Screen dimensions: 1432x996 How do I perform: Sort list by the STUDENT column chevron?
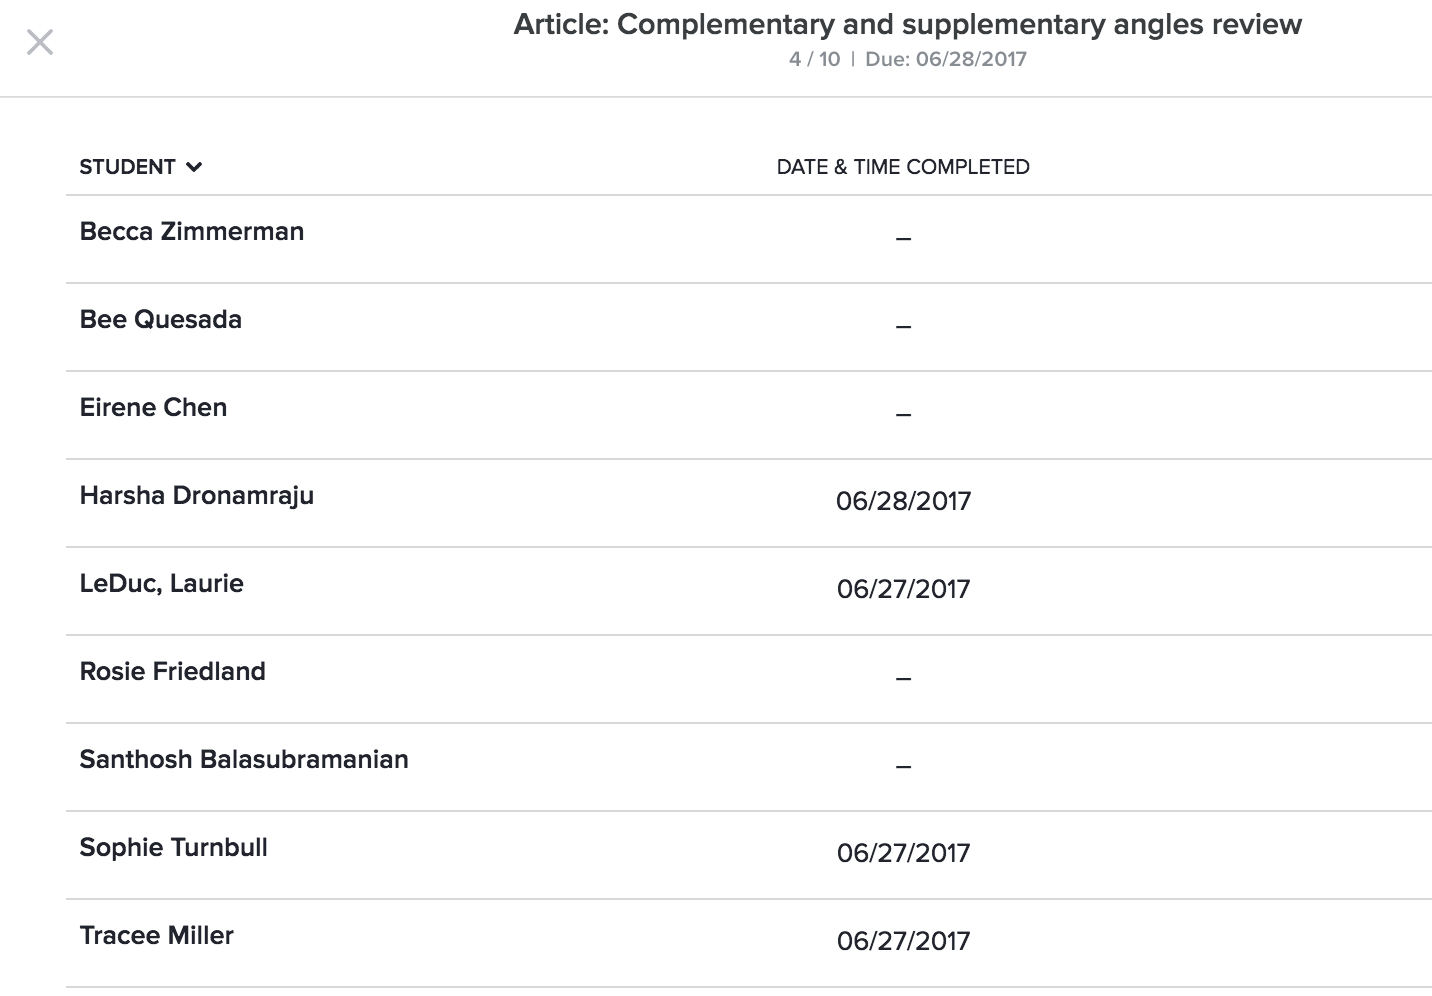[194, 167]
